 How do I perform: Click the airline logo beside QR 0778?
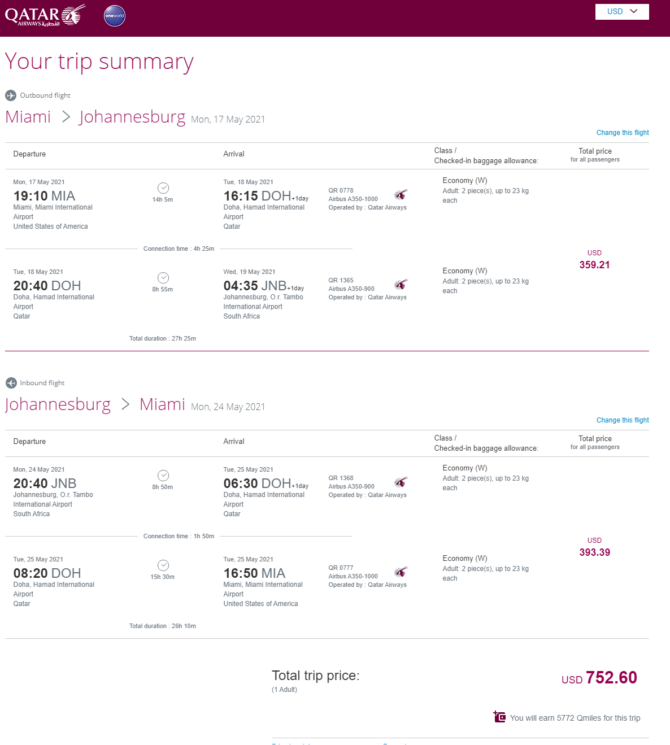[x=401, y=194]
